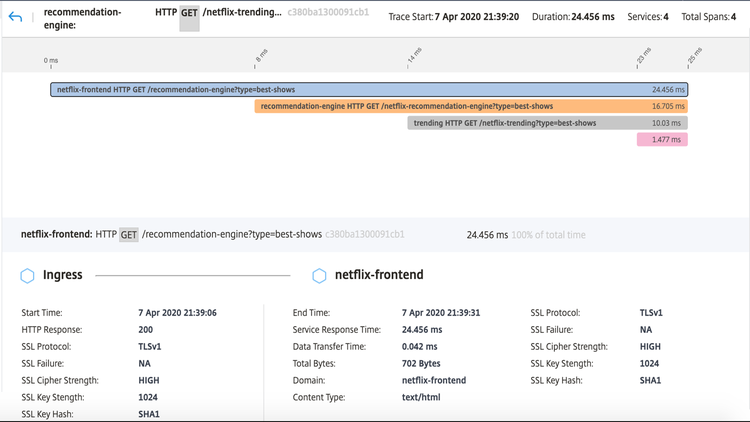Click Ingress SSL Protocol value TLSv1
The width and height of the screenshot is (750, 422).
coord(150,346)
